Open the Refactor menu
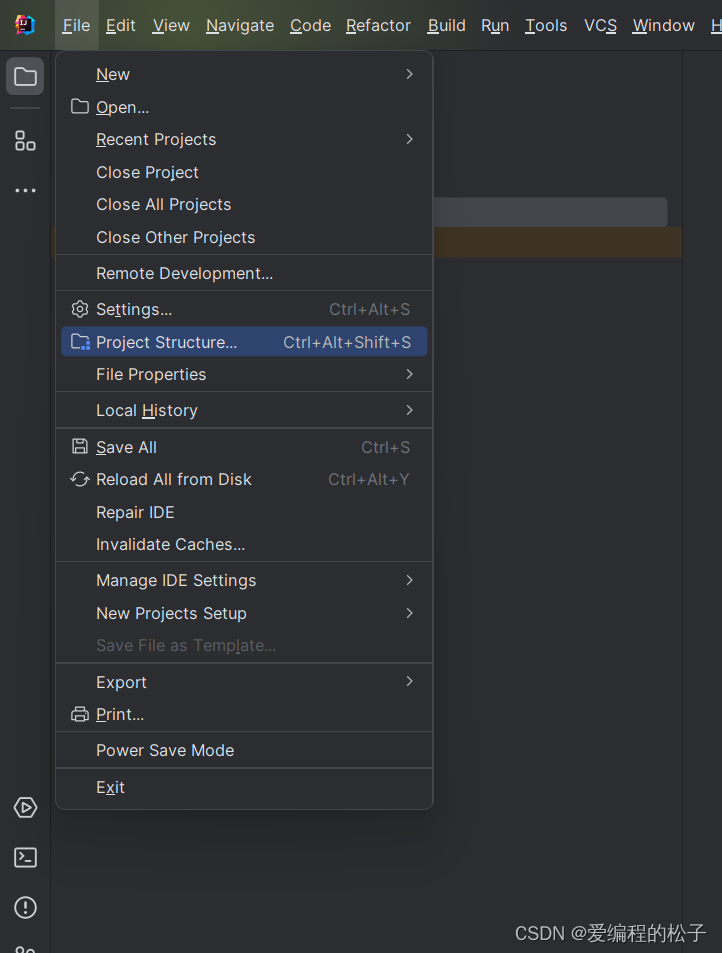 tap(378, 26)
